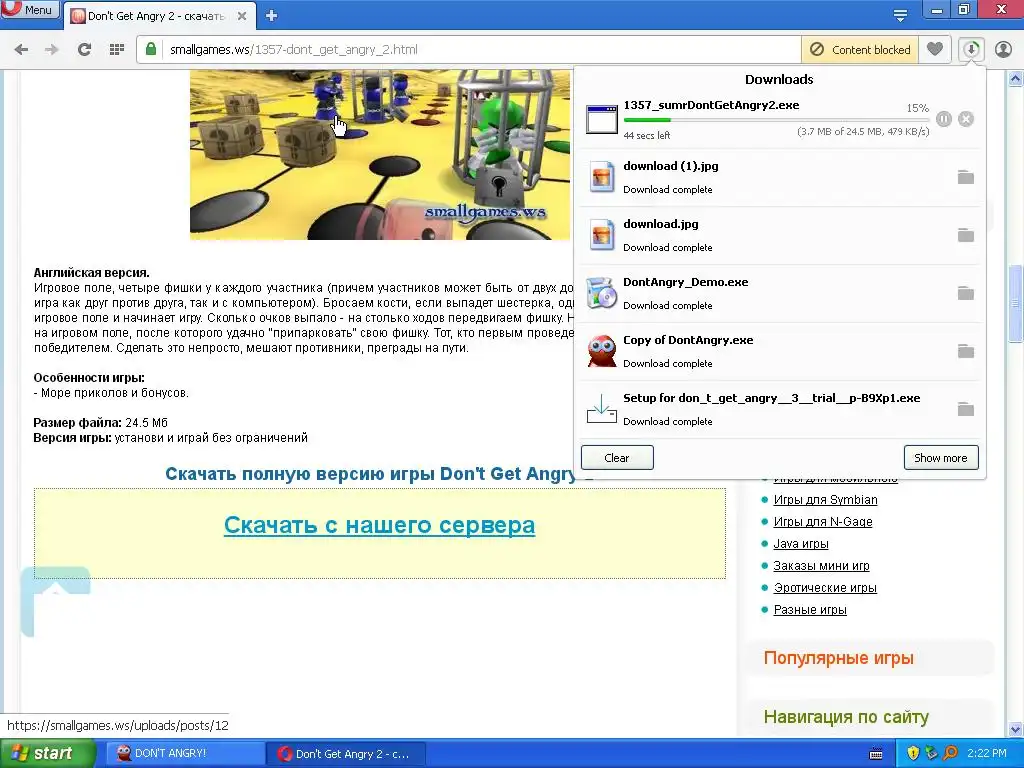This screenshot has width=1024, height=768.
Task: Open the Speed Dial grid icon
Action: click(117, 50)
